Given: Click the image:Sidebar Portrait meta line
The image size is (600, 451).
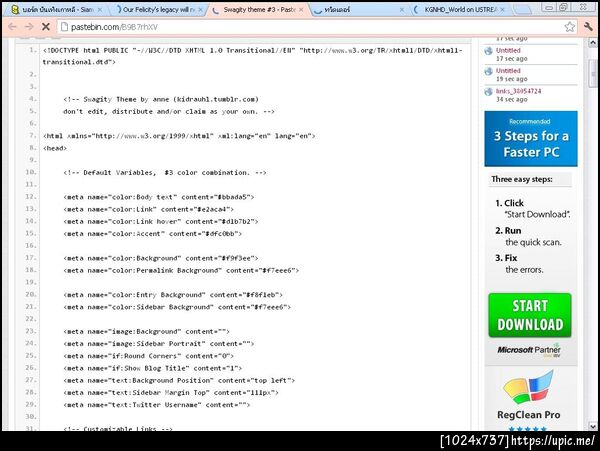Looking at the screenshot, I should [x=158, y=344].
